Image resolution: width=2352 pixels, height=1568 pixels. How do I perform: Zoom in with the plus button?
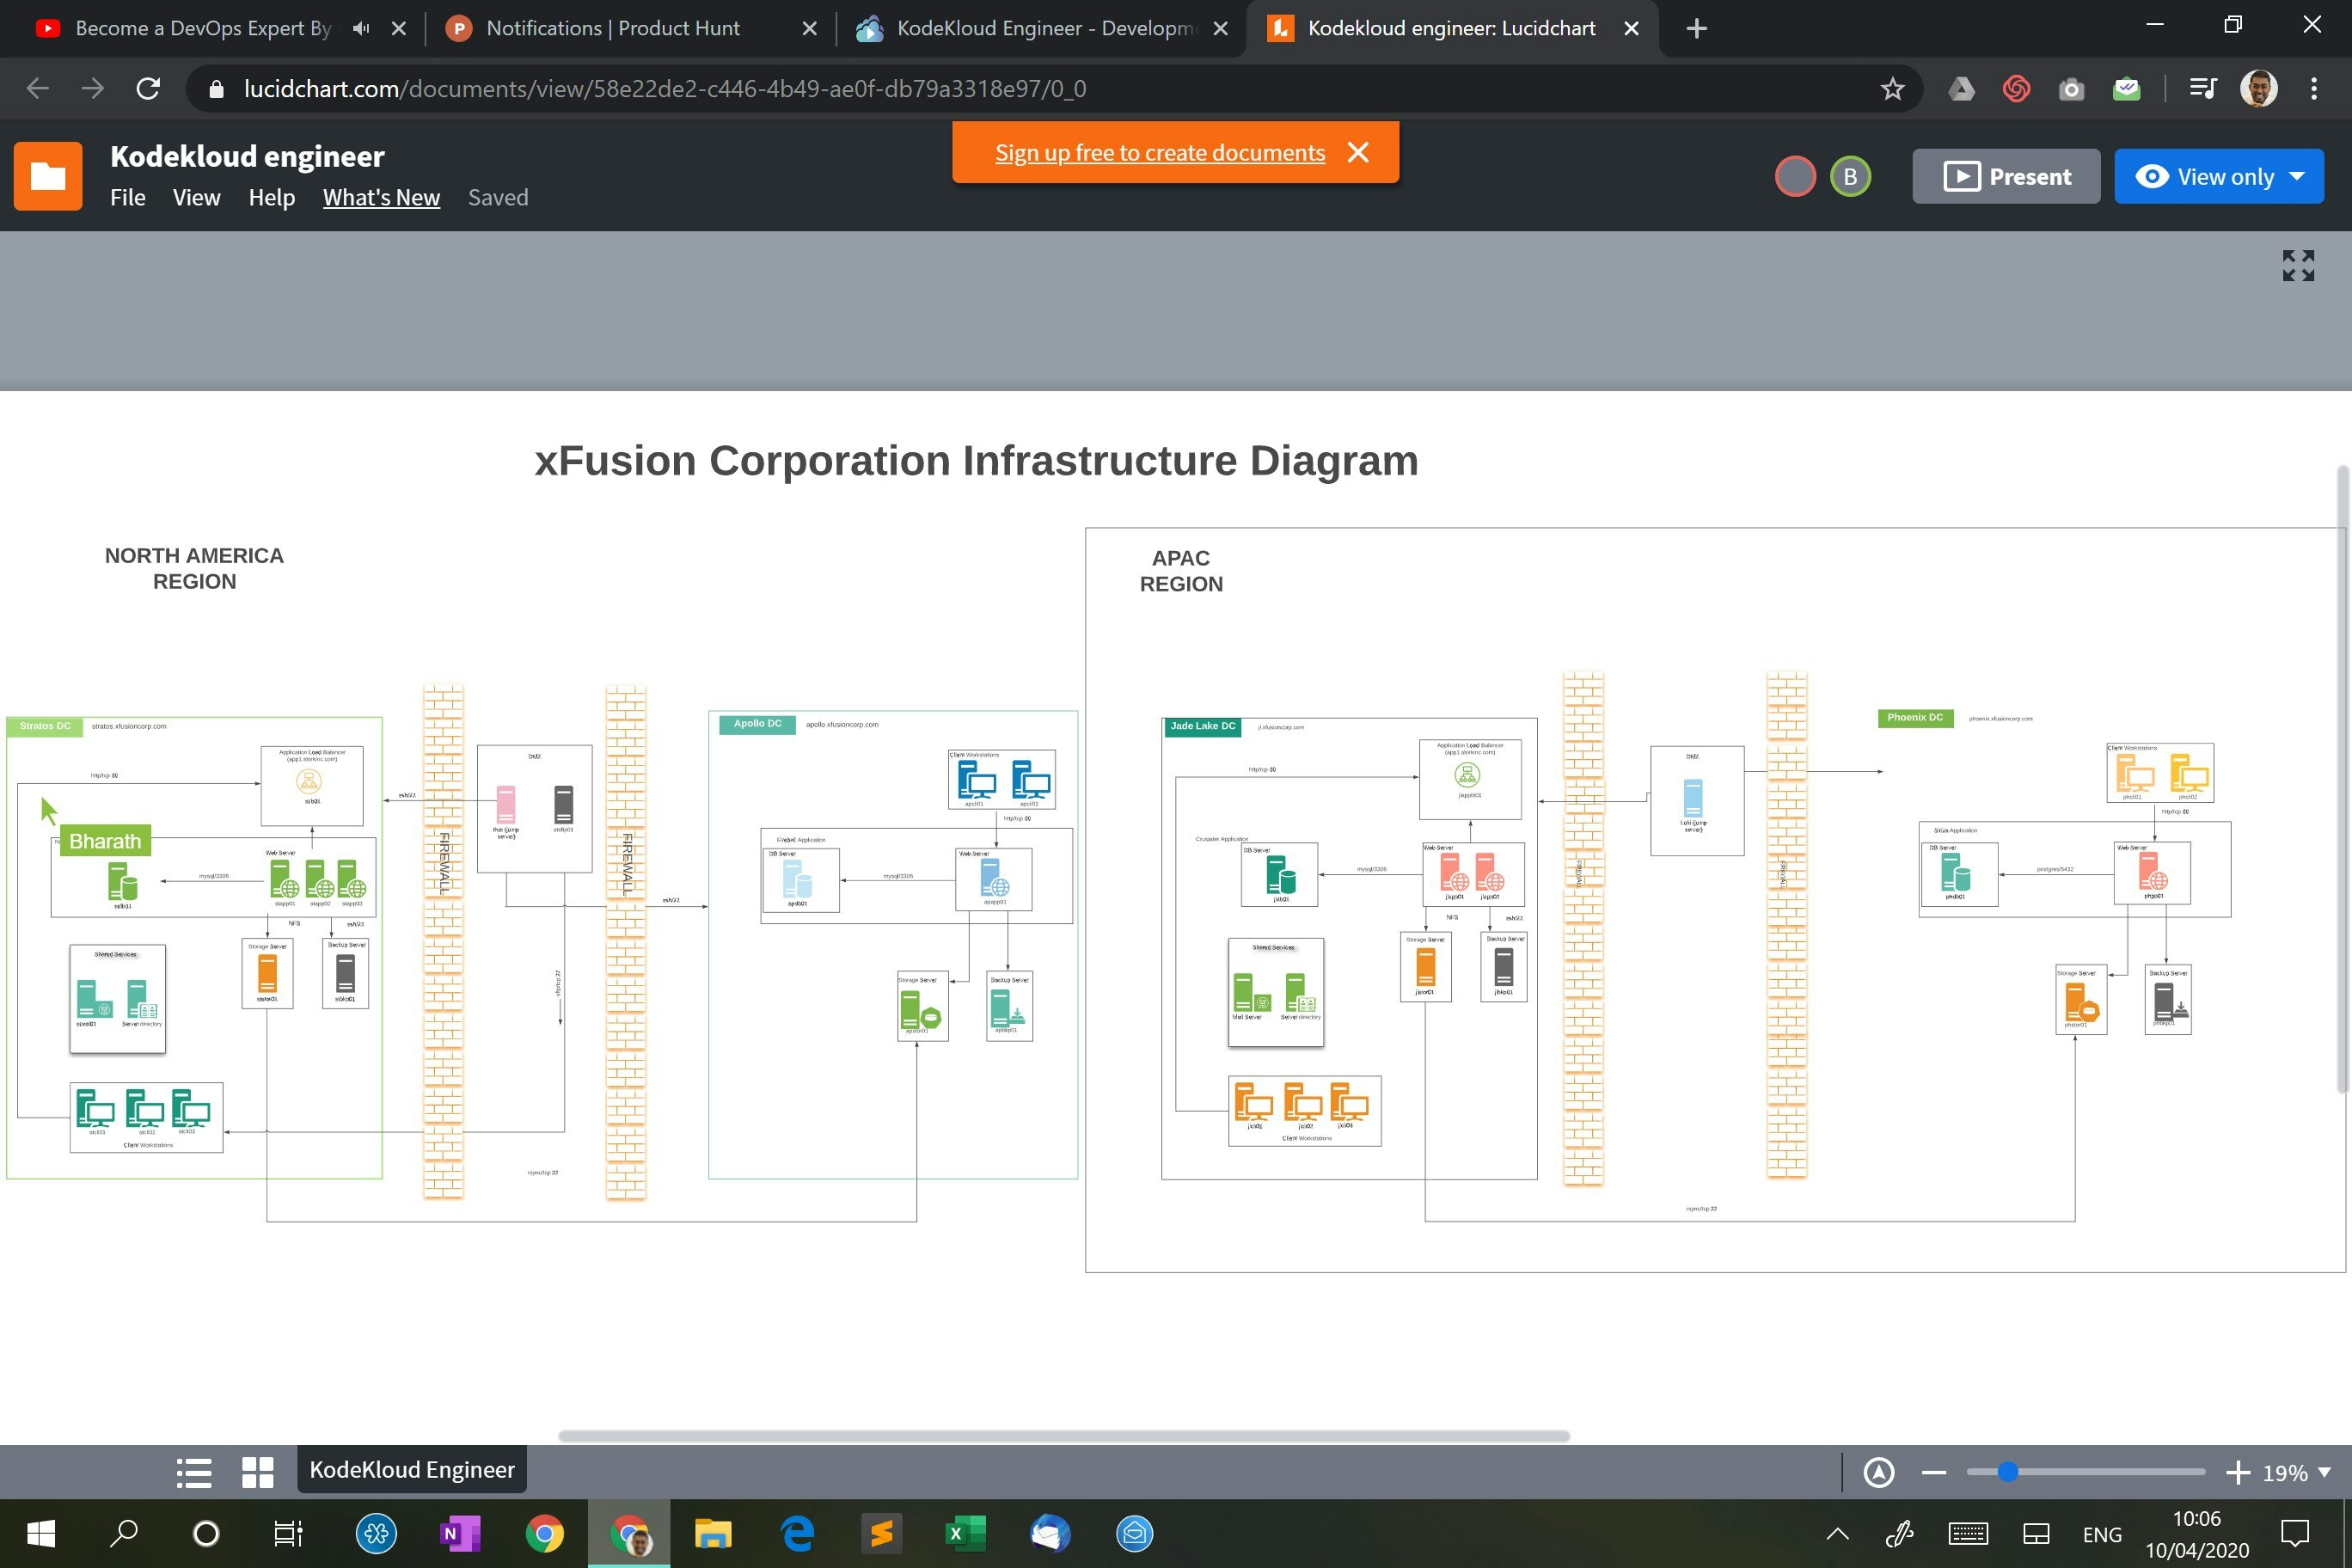2237,1472
